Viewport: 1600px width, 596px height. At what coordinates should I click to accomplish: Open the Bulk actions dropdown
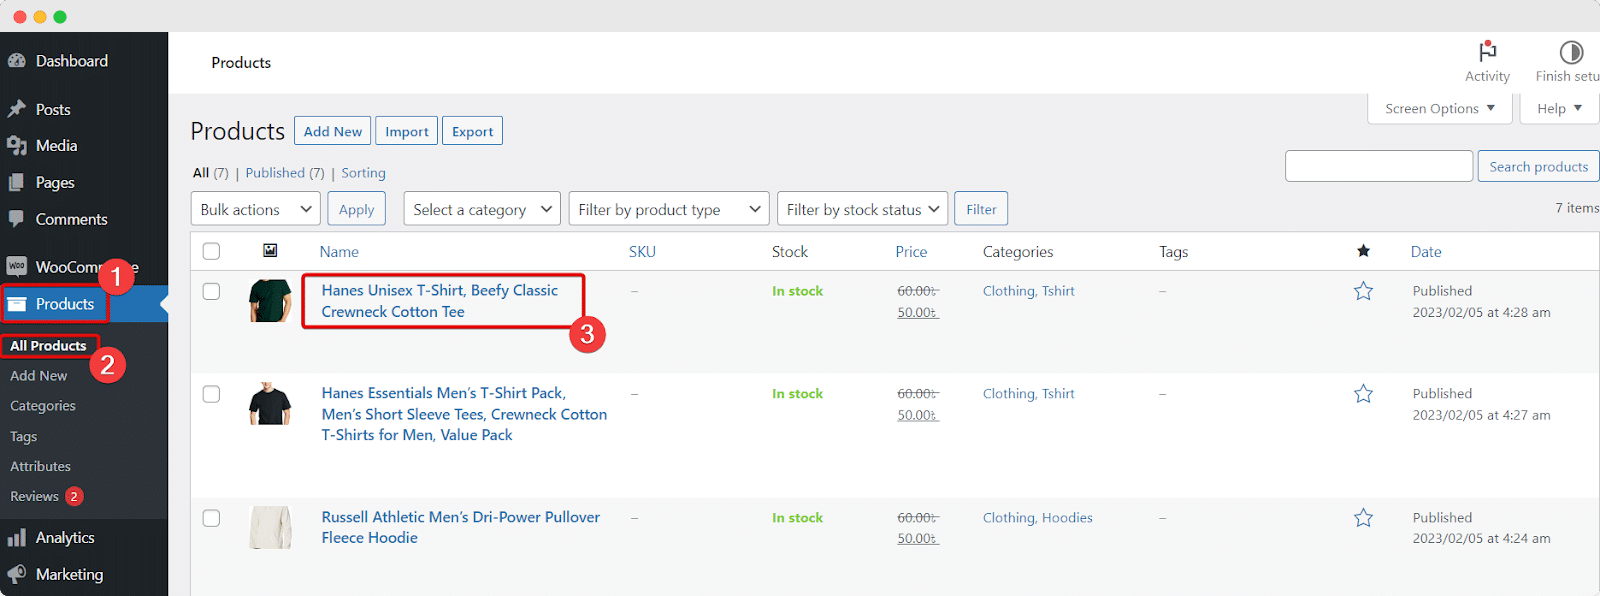point(255,209)
